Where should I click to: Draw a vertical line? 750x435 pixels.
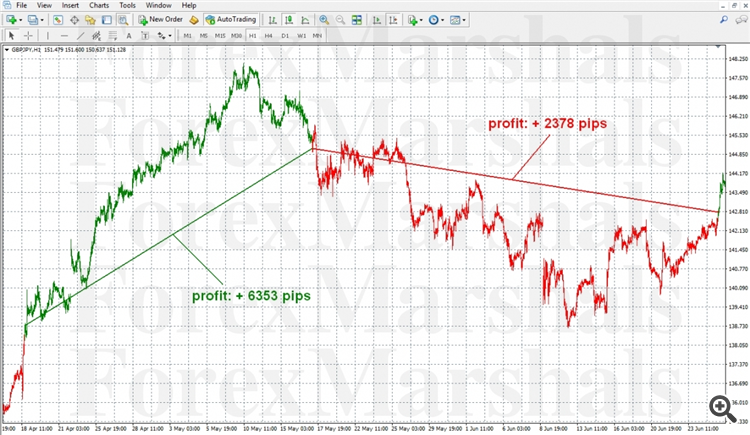pos(48,36)
